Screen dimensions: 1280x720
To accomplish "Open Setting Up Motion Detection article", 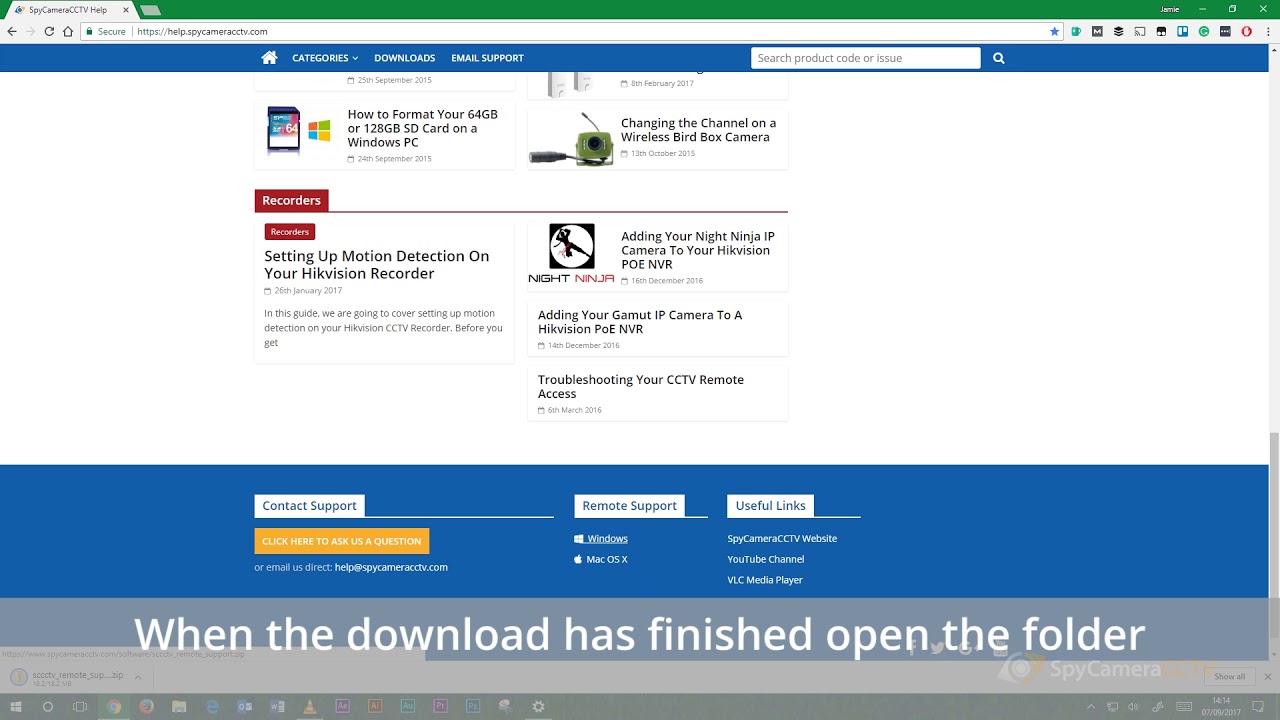I will 377,264.
